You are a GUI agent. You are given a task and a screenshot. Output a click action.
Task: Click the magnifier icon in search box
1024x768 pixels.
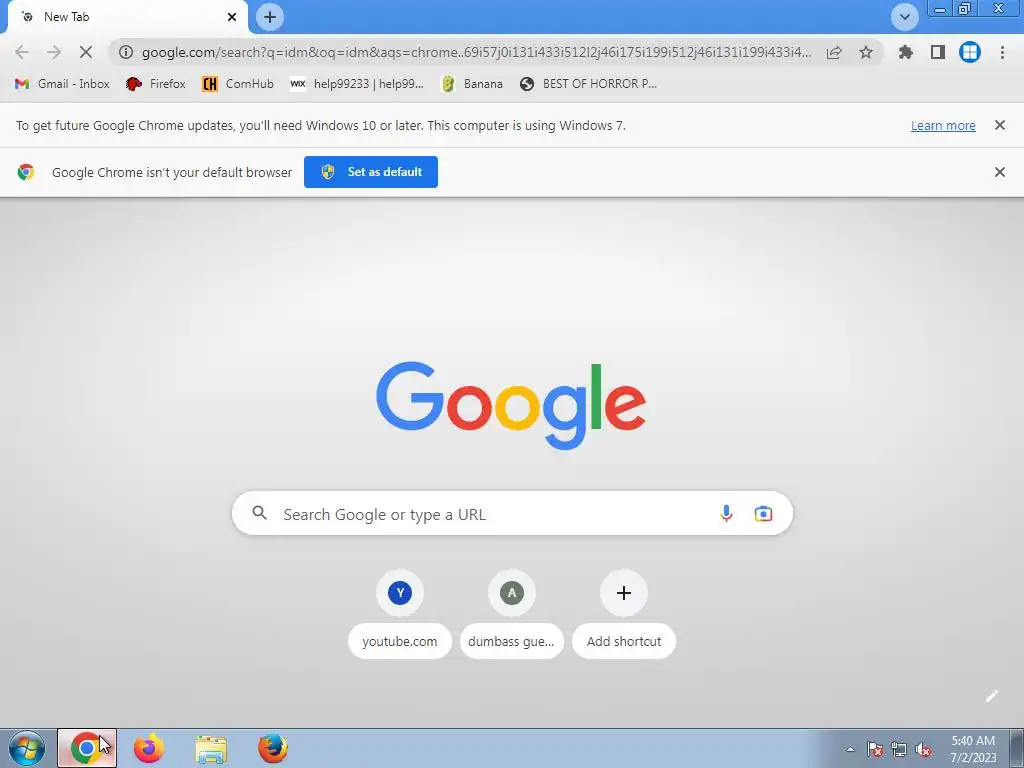[259, 513]
